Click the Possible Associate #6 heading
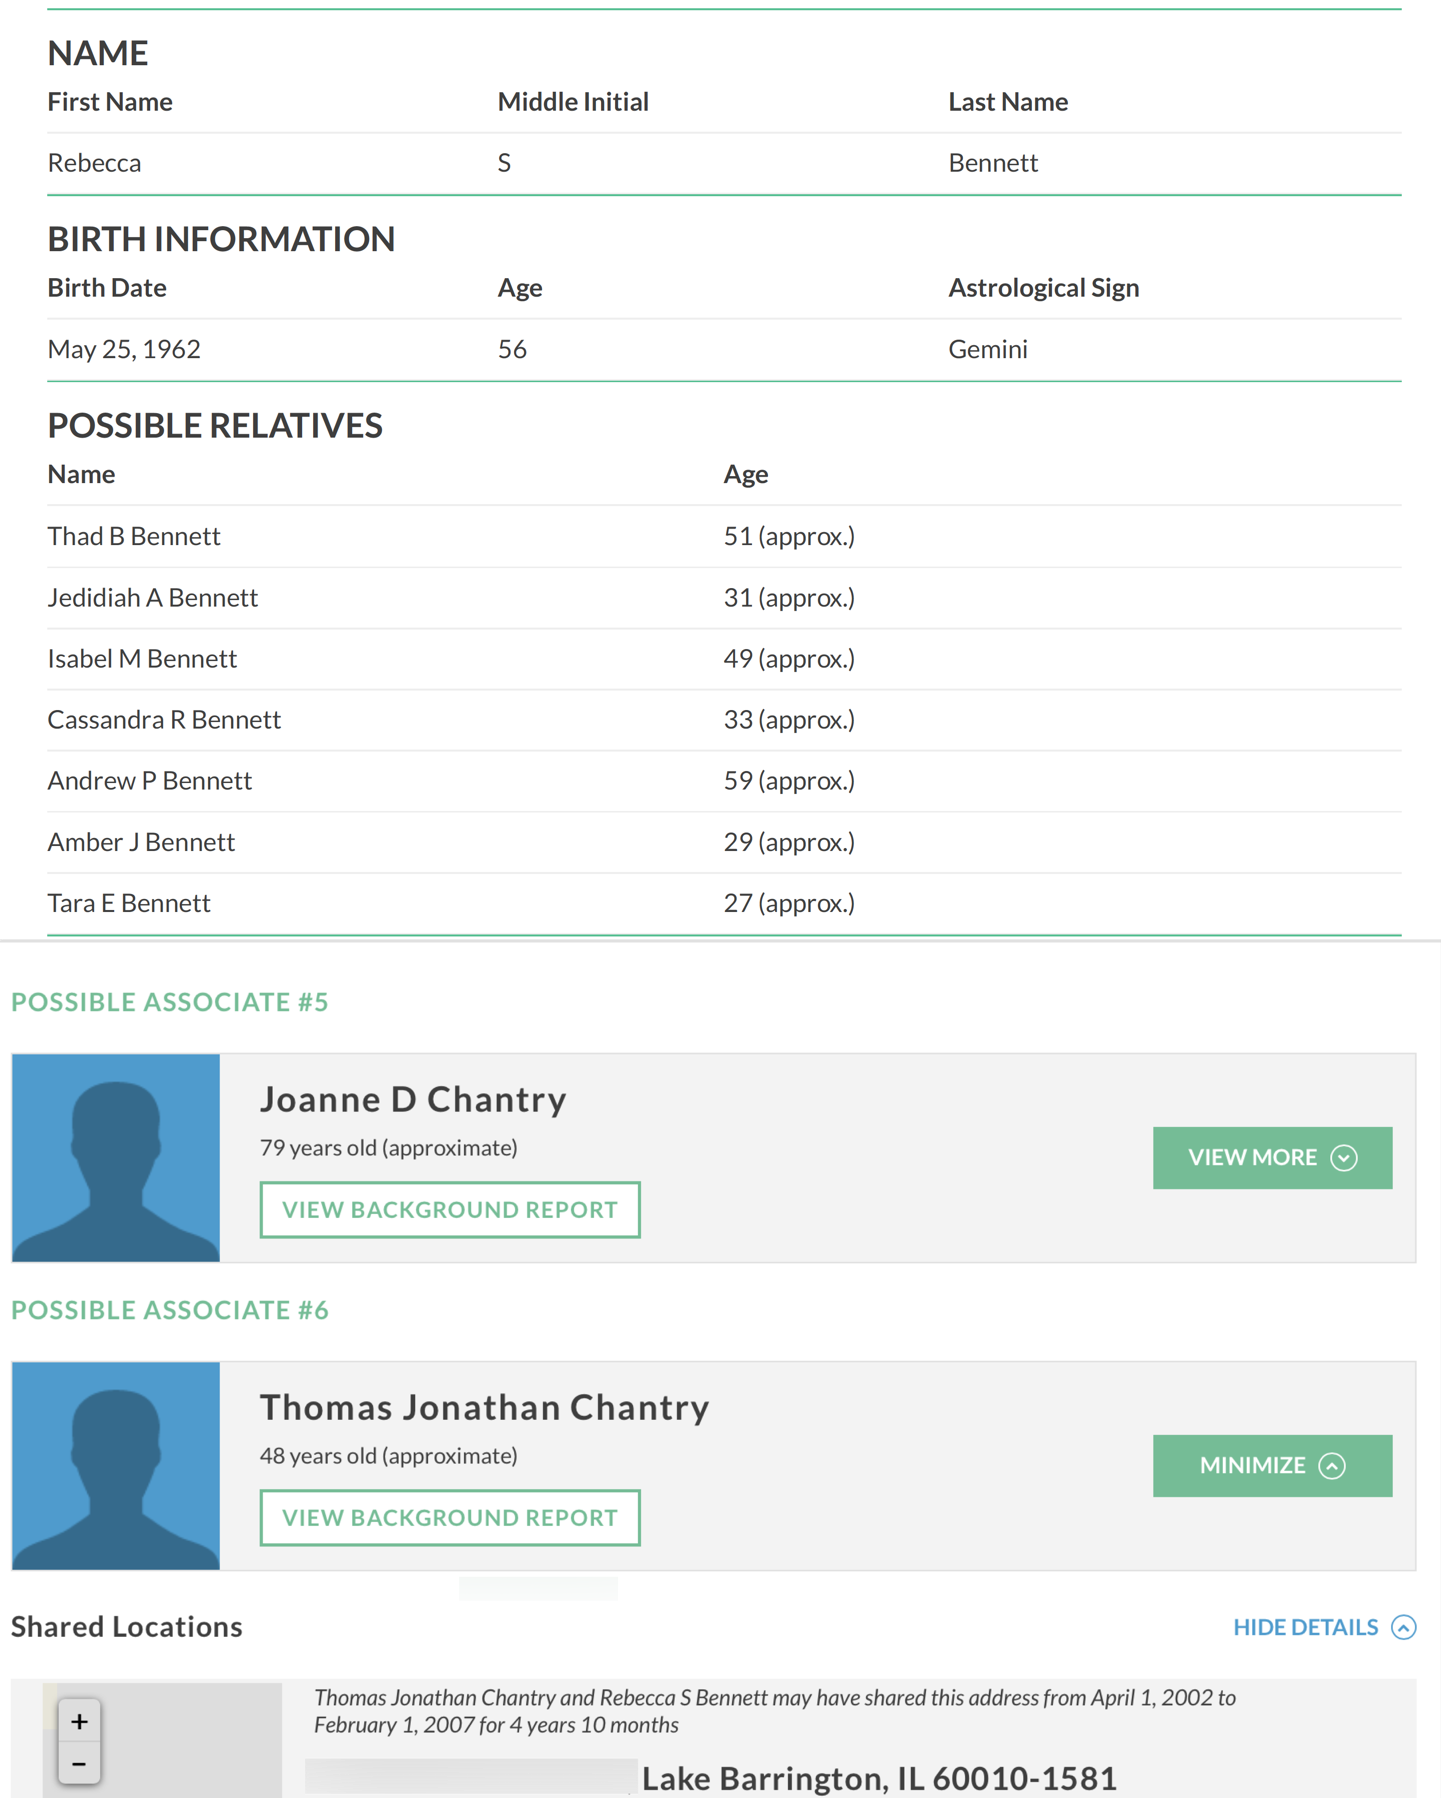The height and width of the screenshot is (1798, 1441). pos(170,1310)
